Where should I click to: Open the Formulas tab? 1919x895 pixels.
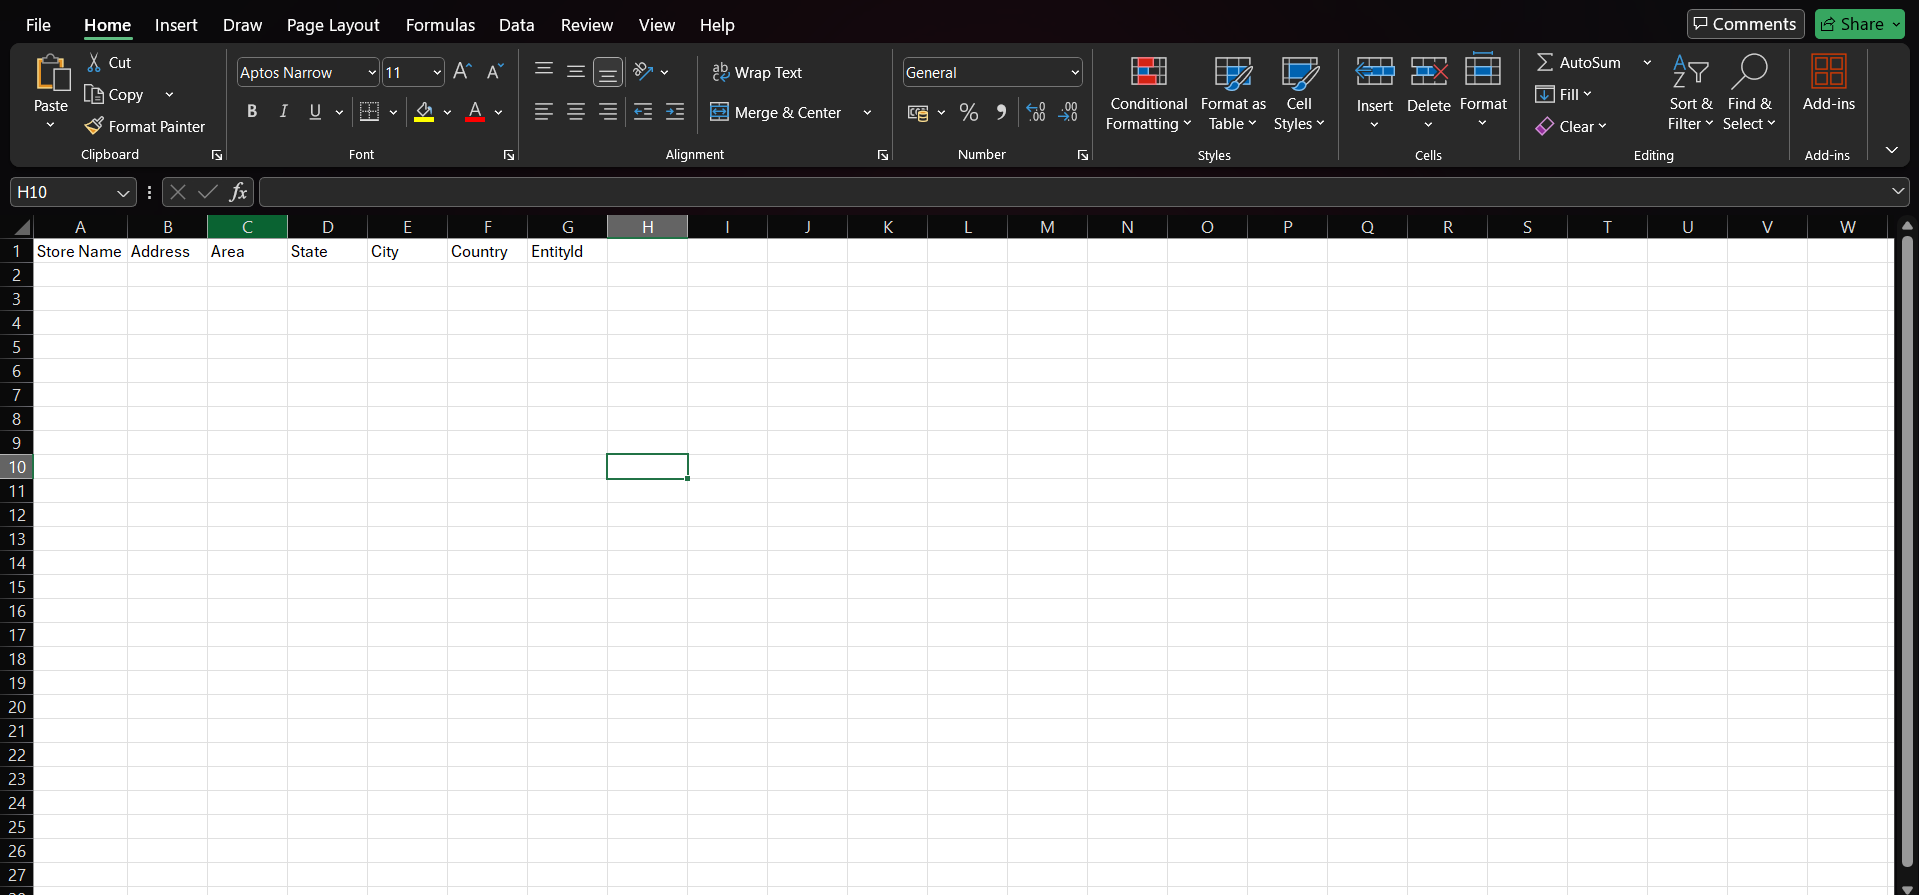440,25
